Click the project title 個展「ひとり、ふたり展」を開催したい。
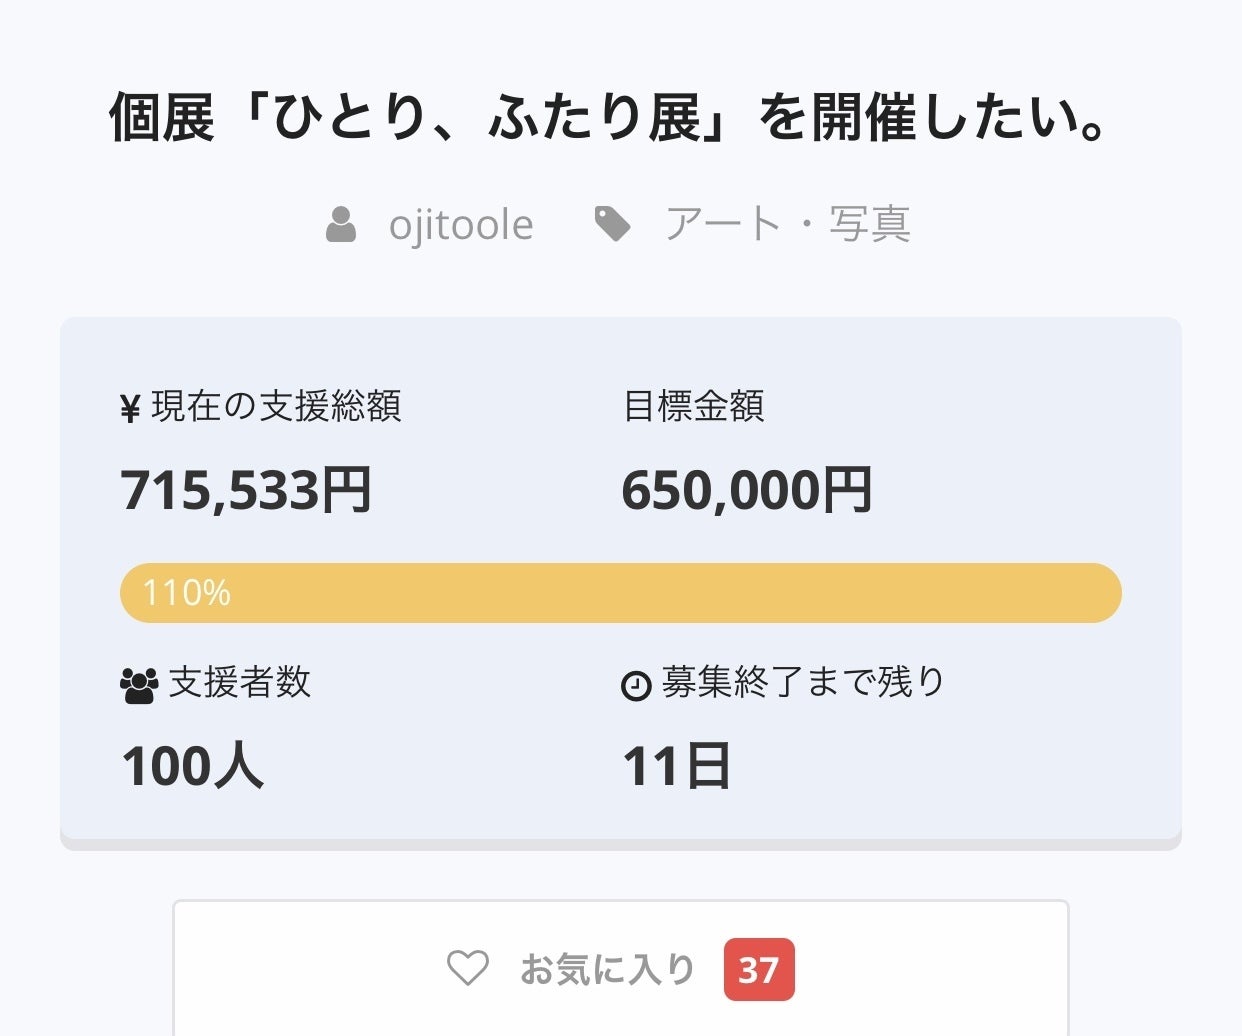This screenshot has width=1242, height=1036. tap(609, 117)
